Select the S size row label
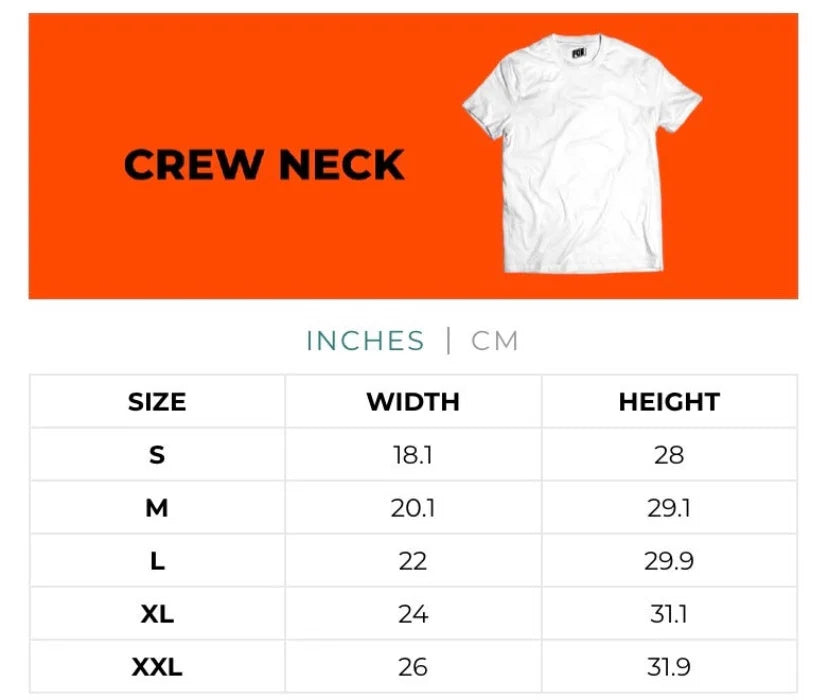Screen dimensions: 828x700 pos(157,455)
